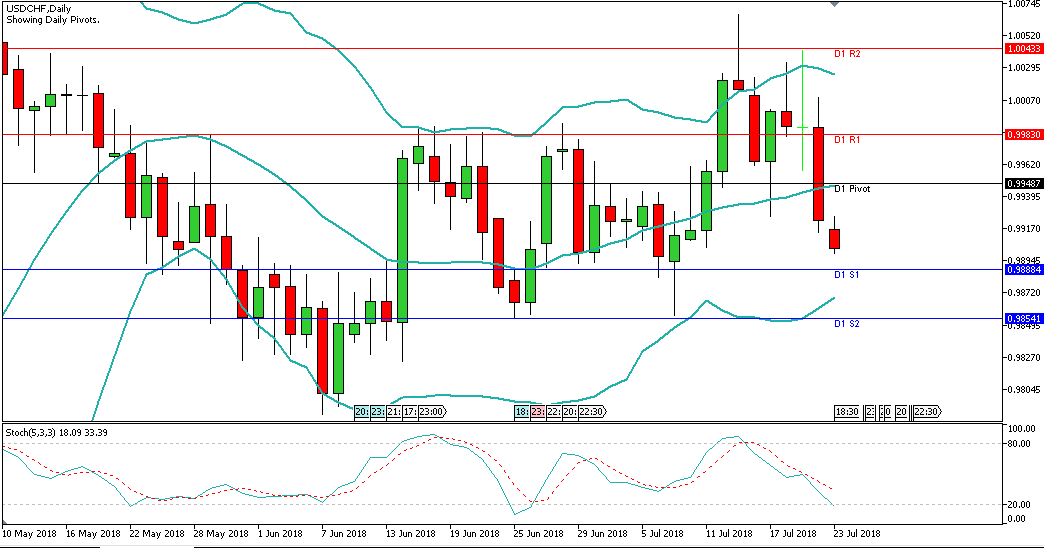Viewport: 1044px width, 548px height.
Task: Click the pink 23: event marker
Action: [537, 412]
